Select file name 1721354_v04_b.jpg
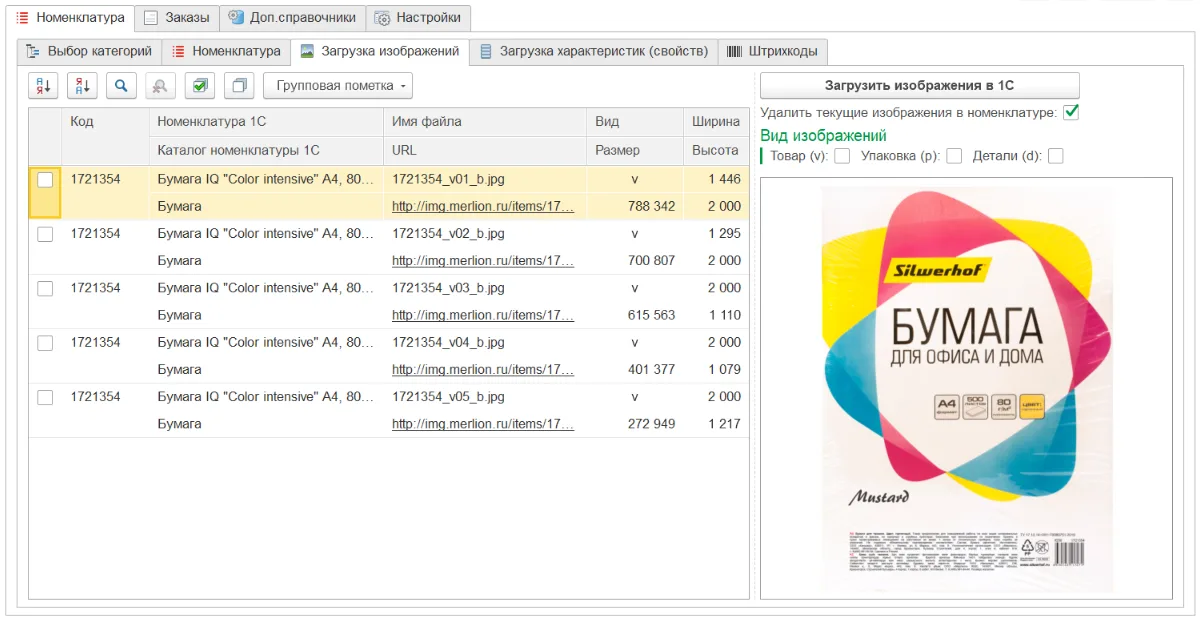 (448, 342)
